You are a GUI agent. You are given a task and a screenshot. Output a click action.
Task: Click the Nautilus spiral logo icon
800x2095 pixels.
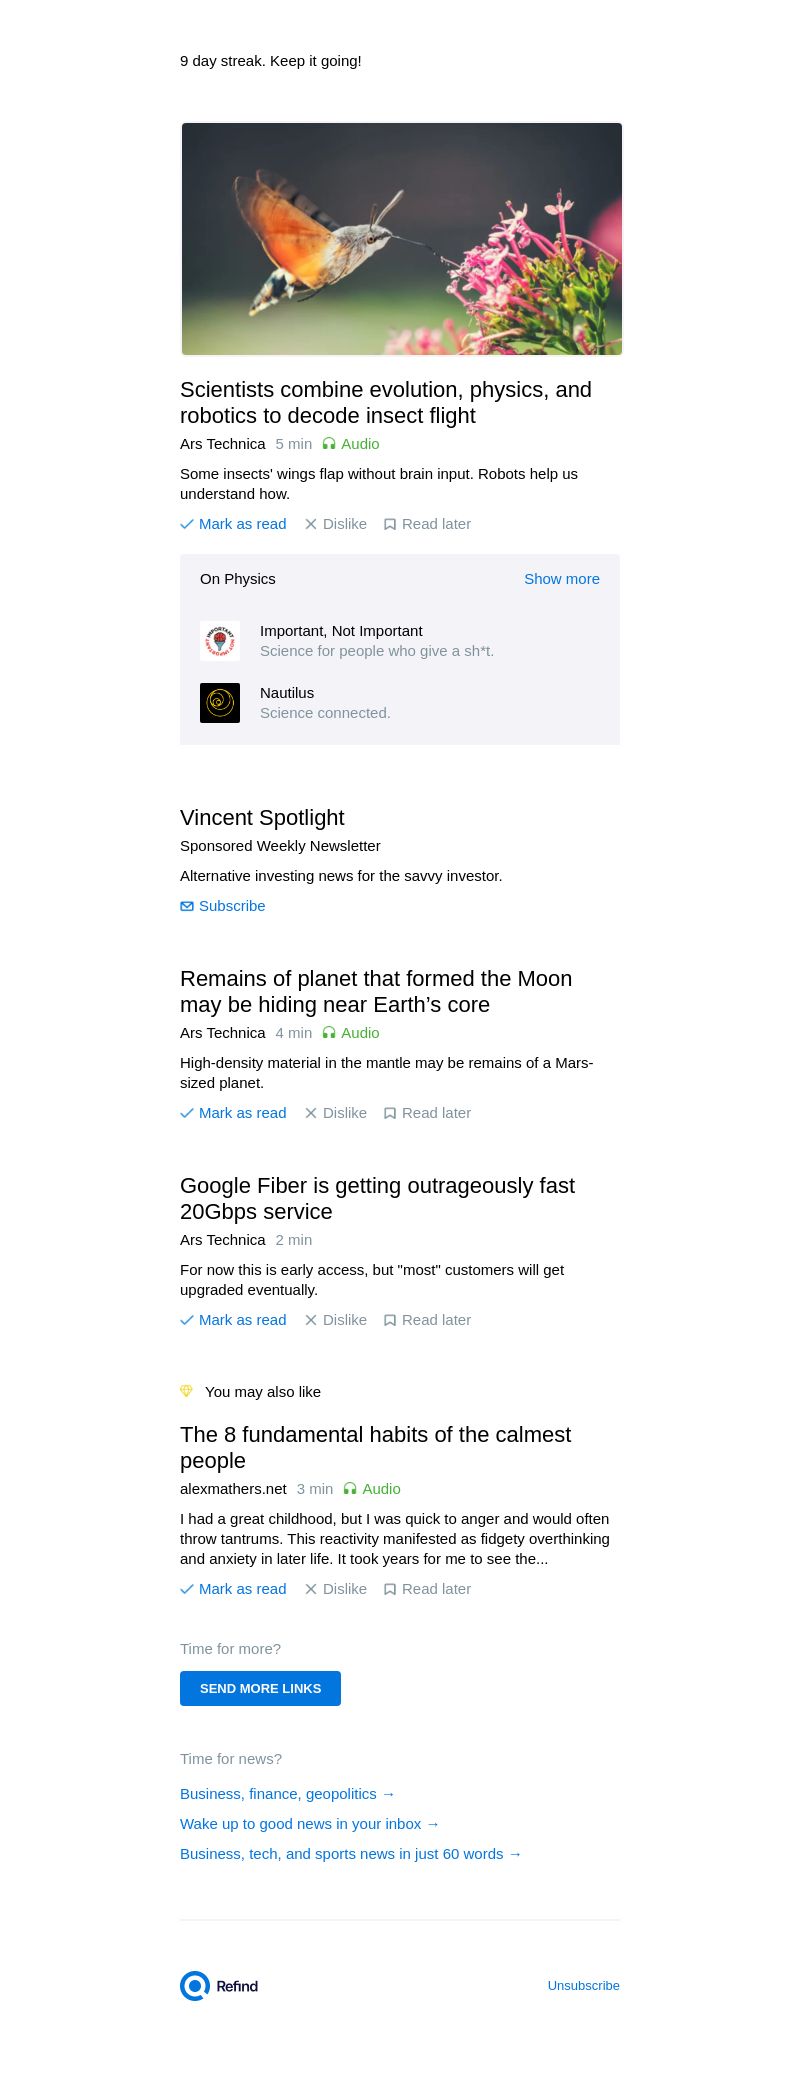220,703
